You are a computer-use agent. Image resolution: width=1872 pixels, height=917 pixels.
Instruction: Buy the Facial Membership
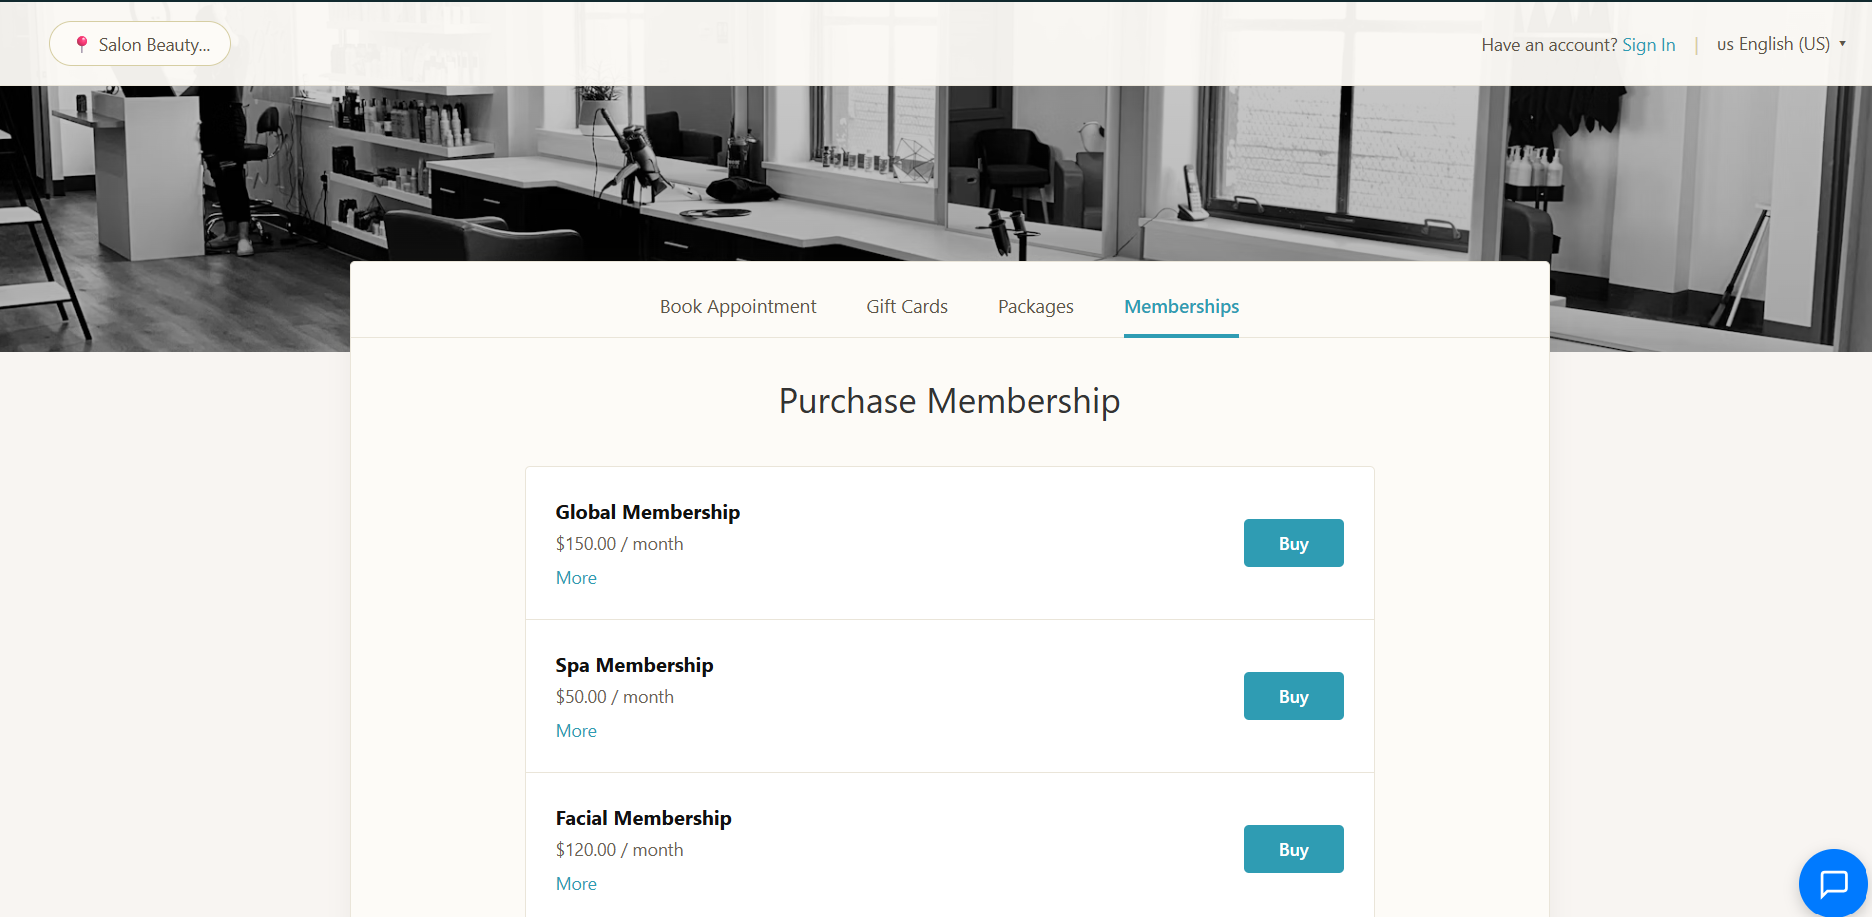[1294, 849]
